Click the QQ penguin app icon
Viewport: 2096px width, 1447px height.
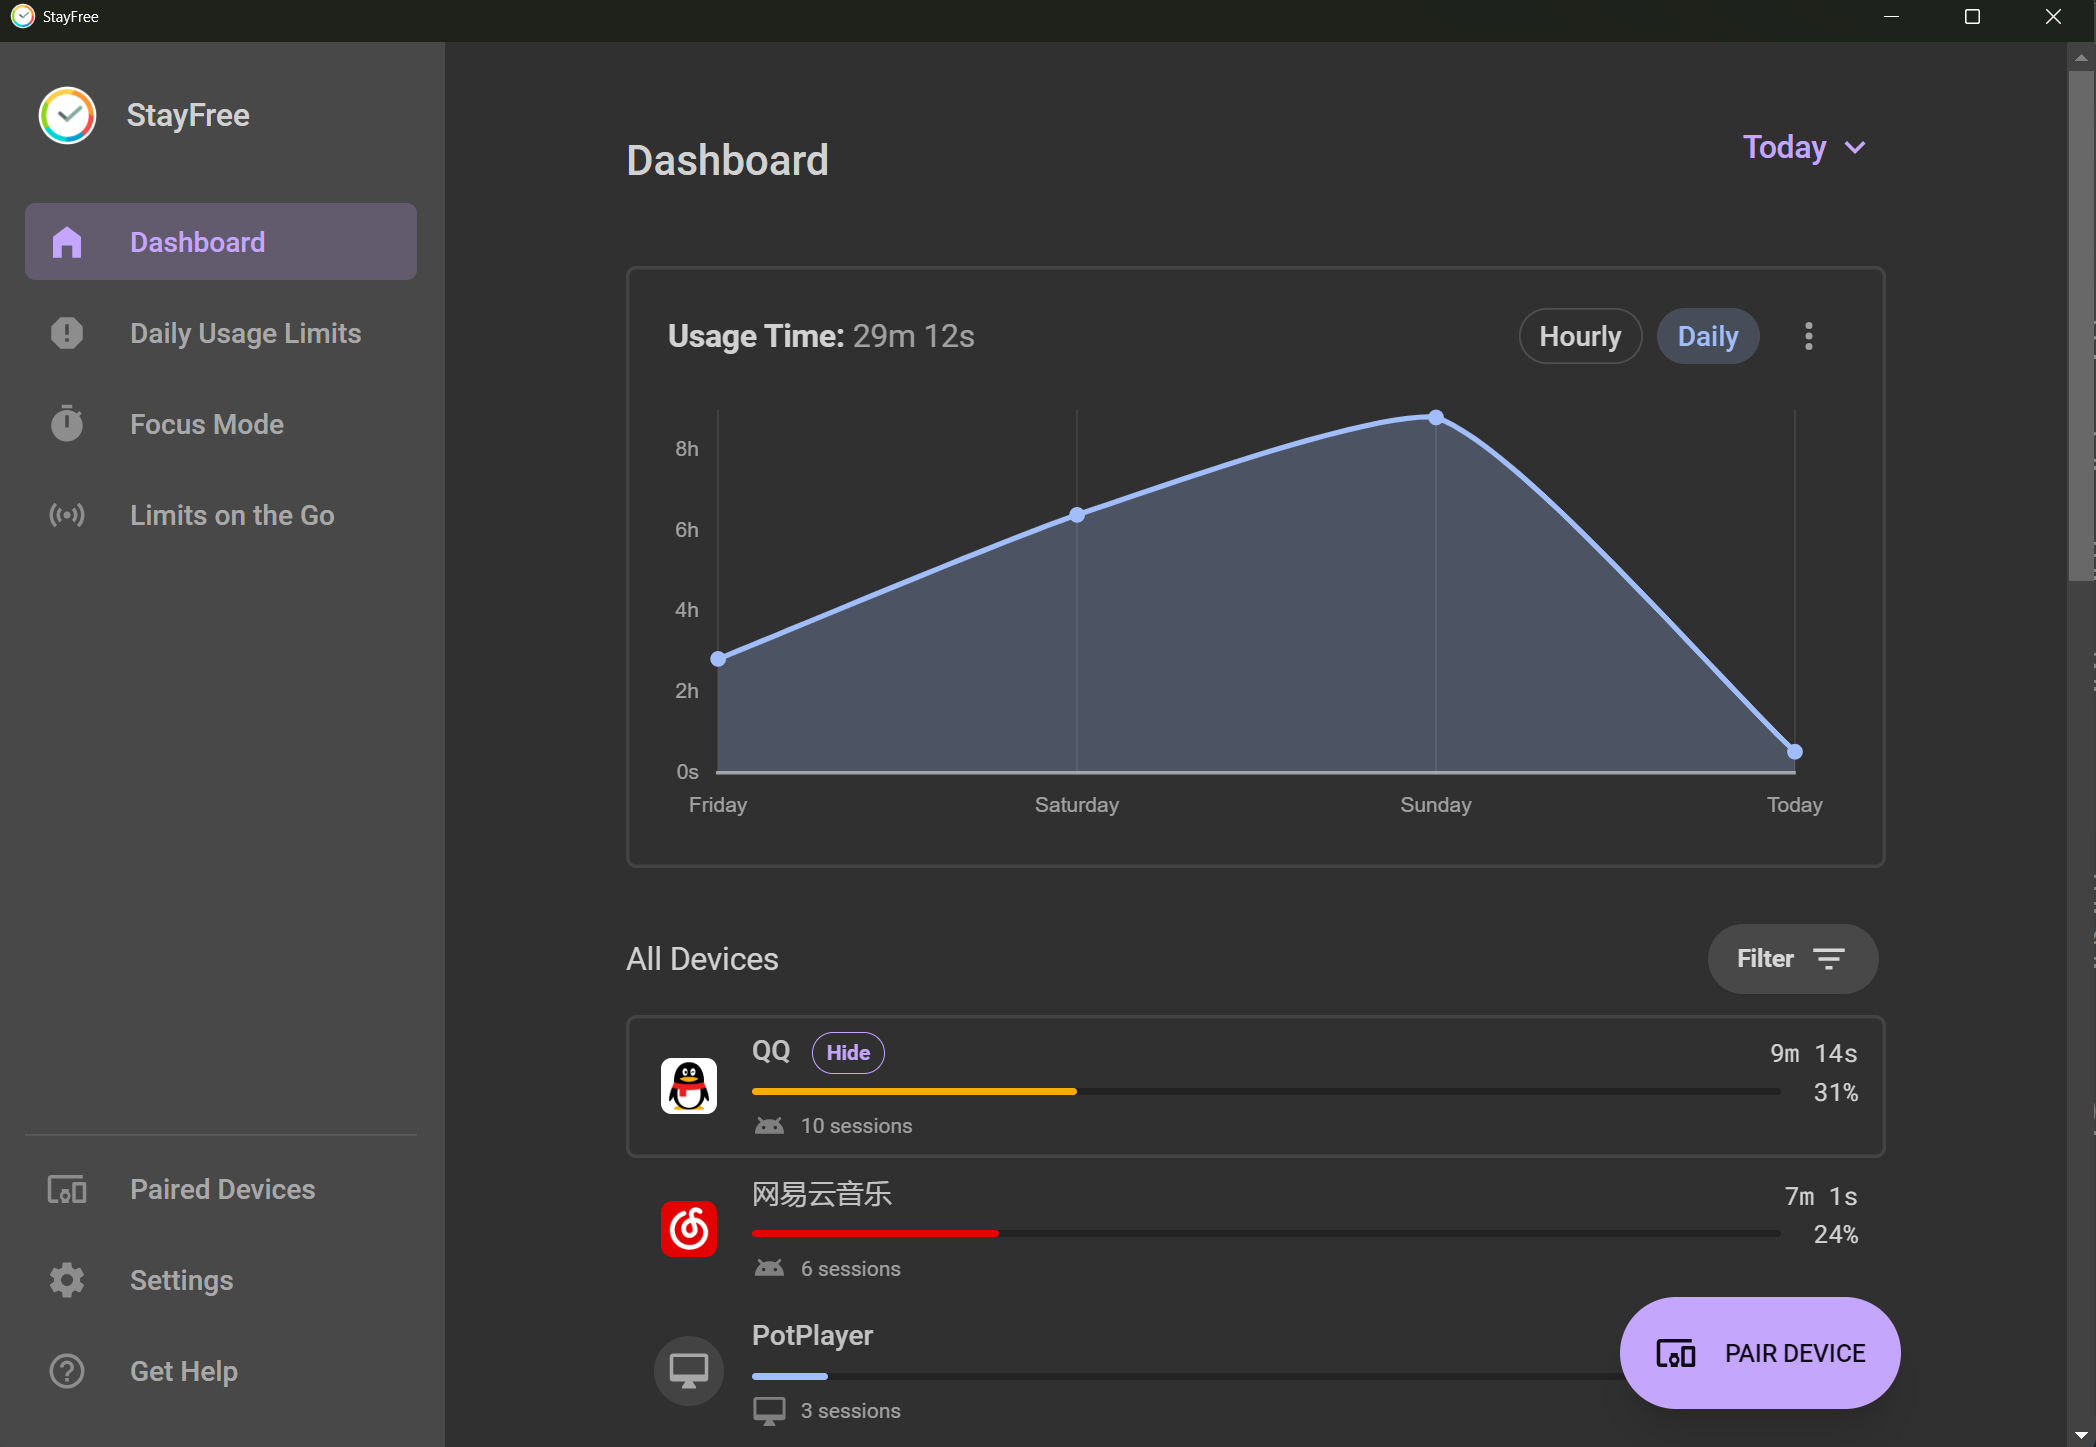689,1086
